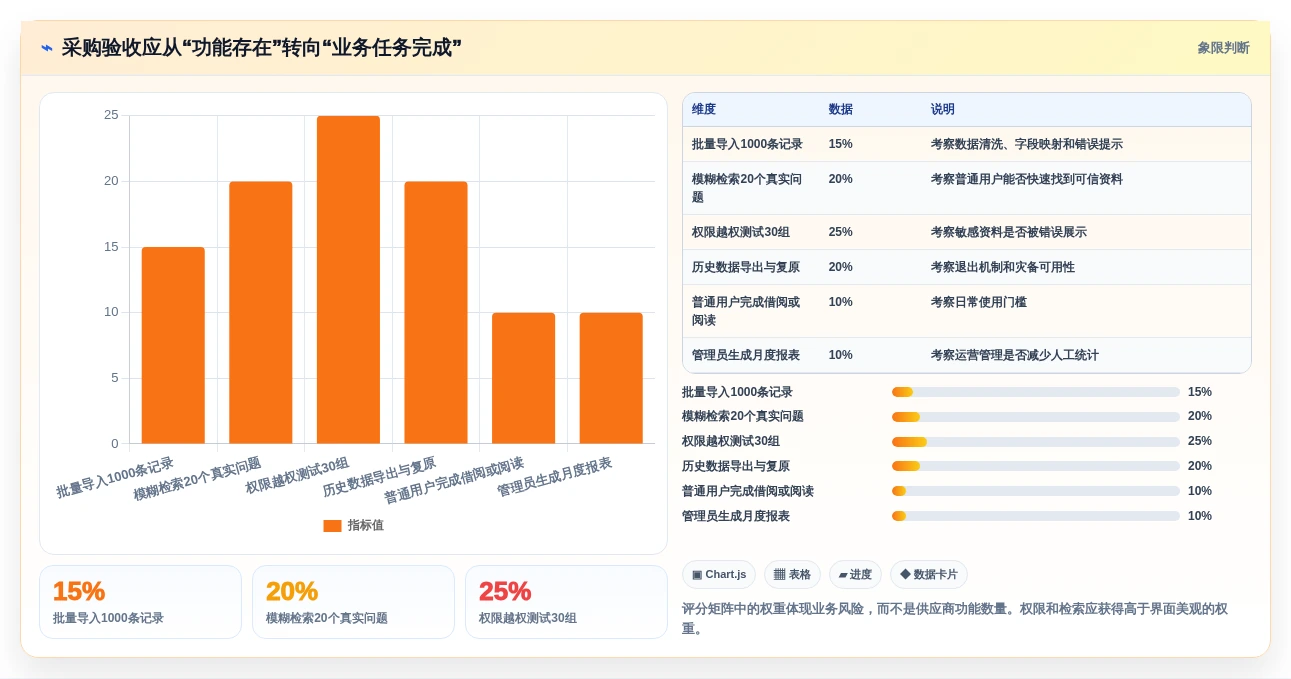Click the 15% value in table's 数据 column
1291x679 pixels.
click(x=841, y=144)
